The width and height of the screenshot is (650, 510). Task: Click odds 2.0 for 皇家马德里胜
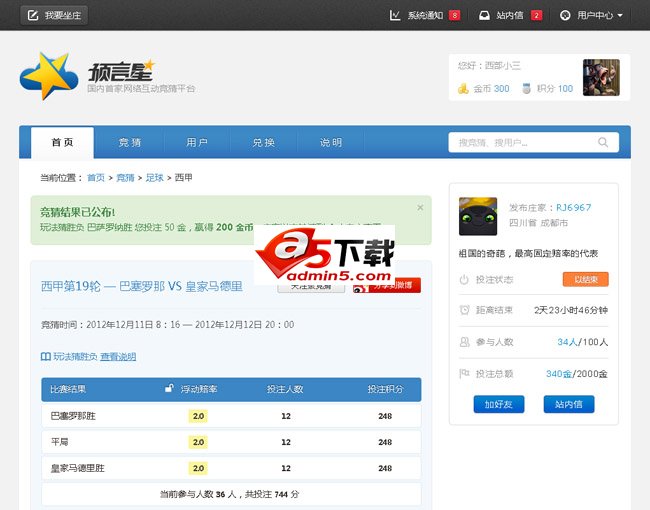198,468
